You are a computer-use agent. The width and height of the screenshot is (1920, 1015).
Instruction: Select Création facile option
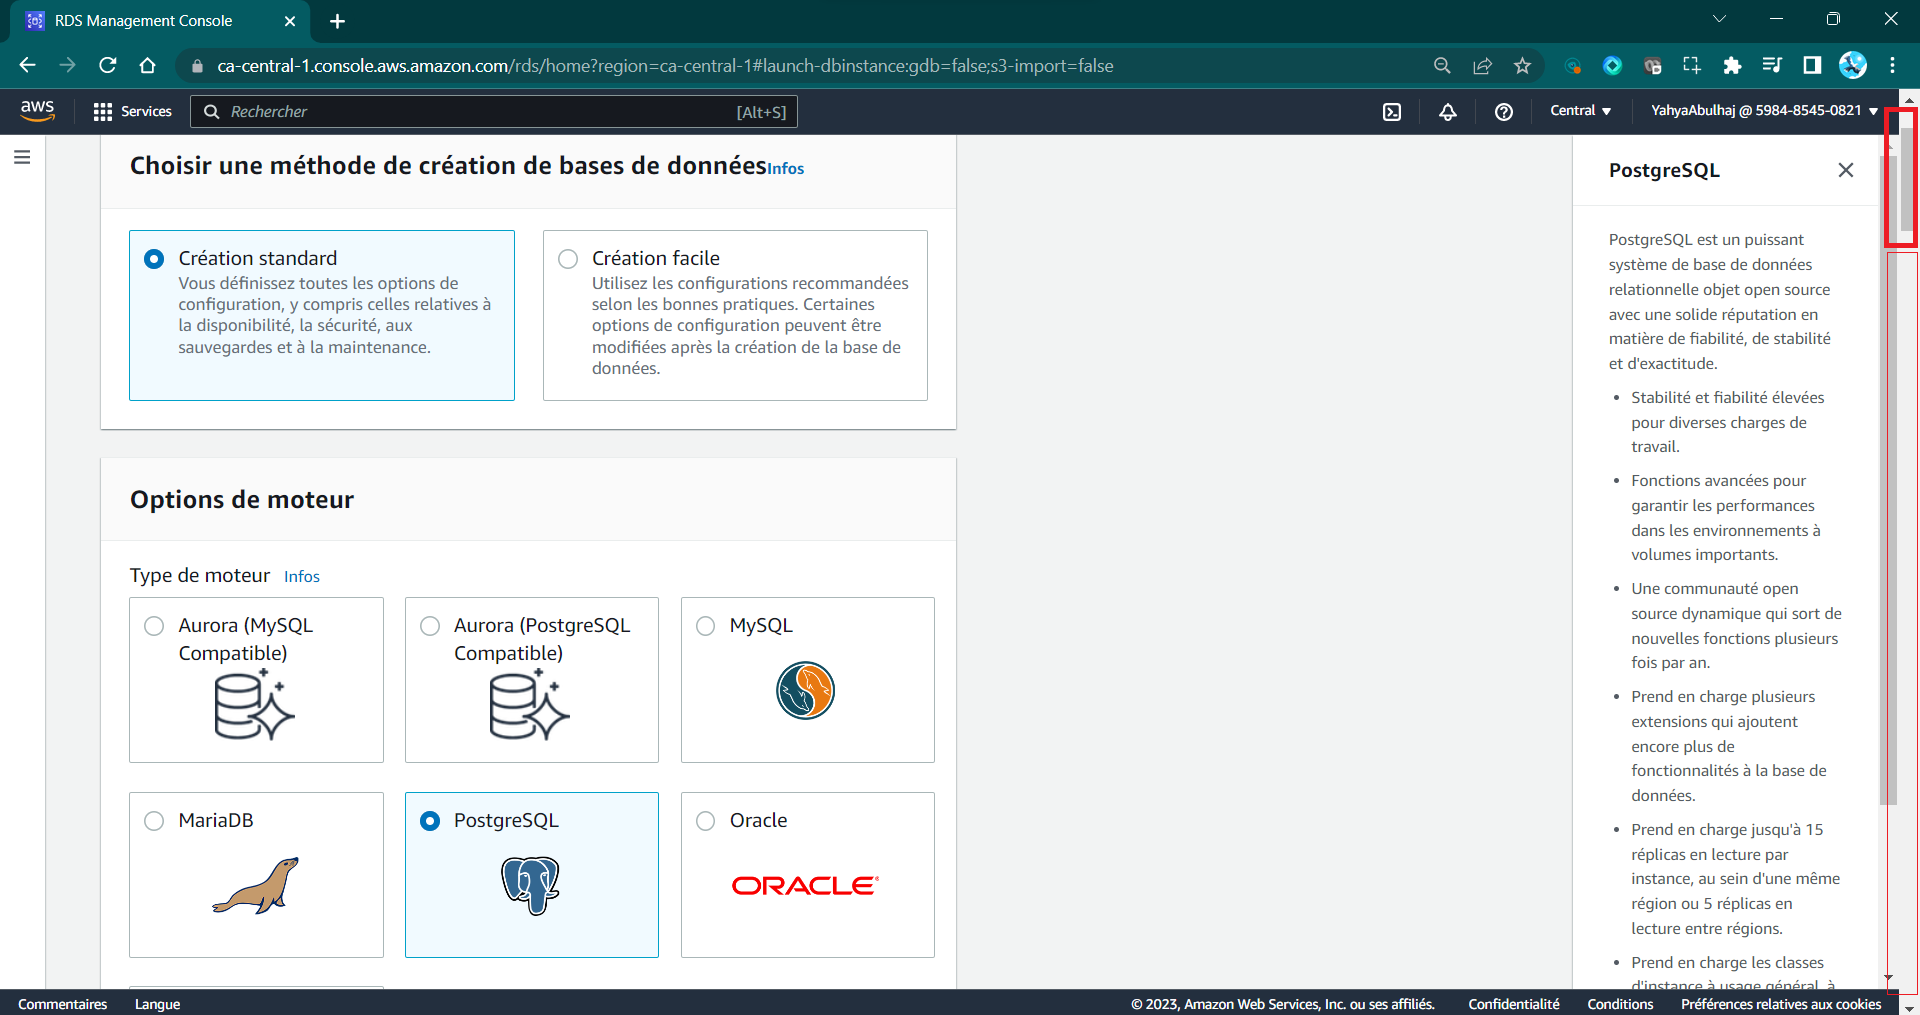tap(735, 315)
